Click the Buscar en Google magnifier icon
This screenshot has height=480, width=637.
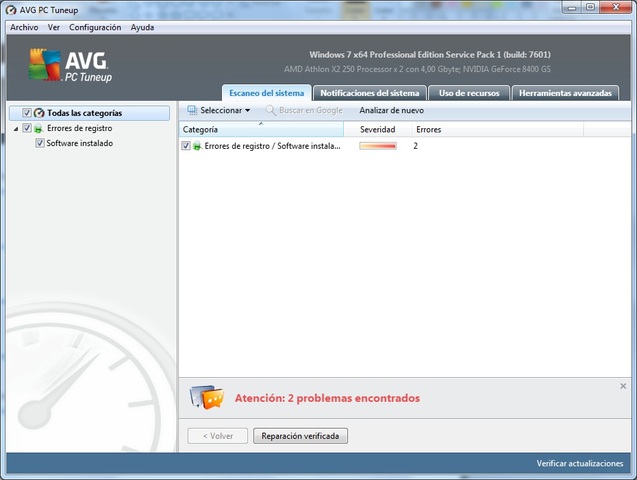[x=271, y=110]
